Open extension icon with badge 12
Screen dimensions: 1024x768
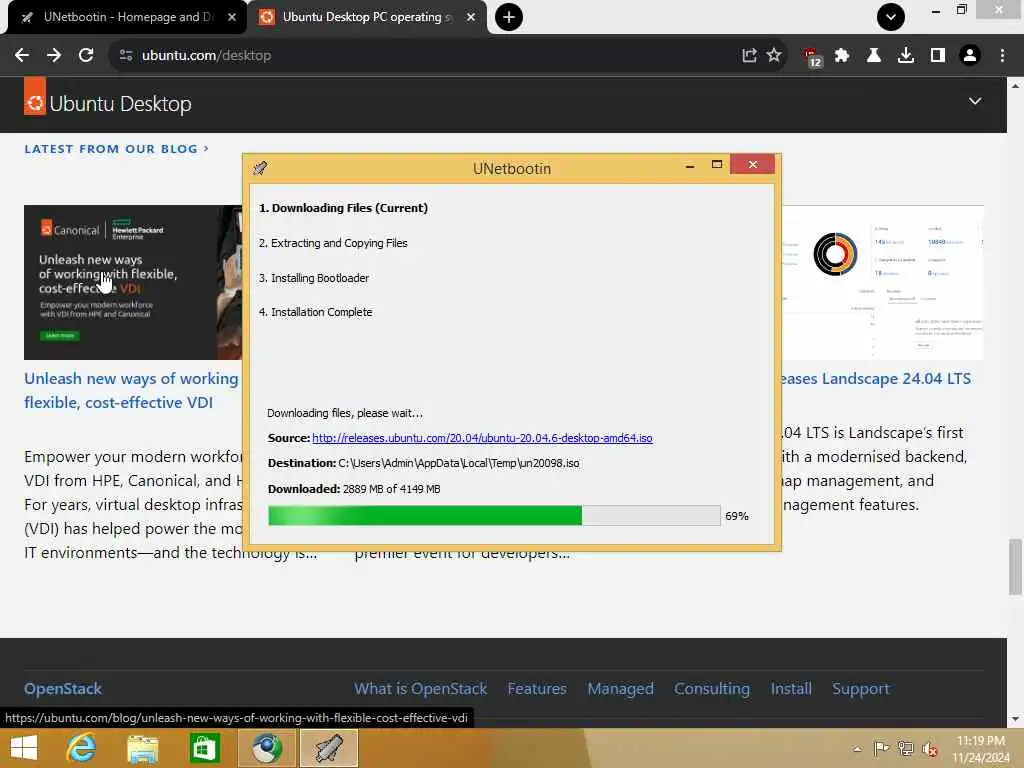click(x=812, y=57)
